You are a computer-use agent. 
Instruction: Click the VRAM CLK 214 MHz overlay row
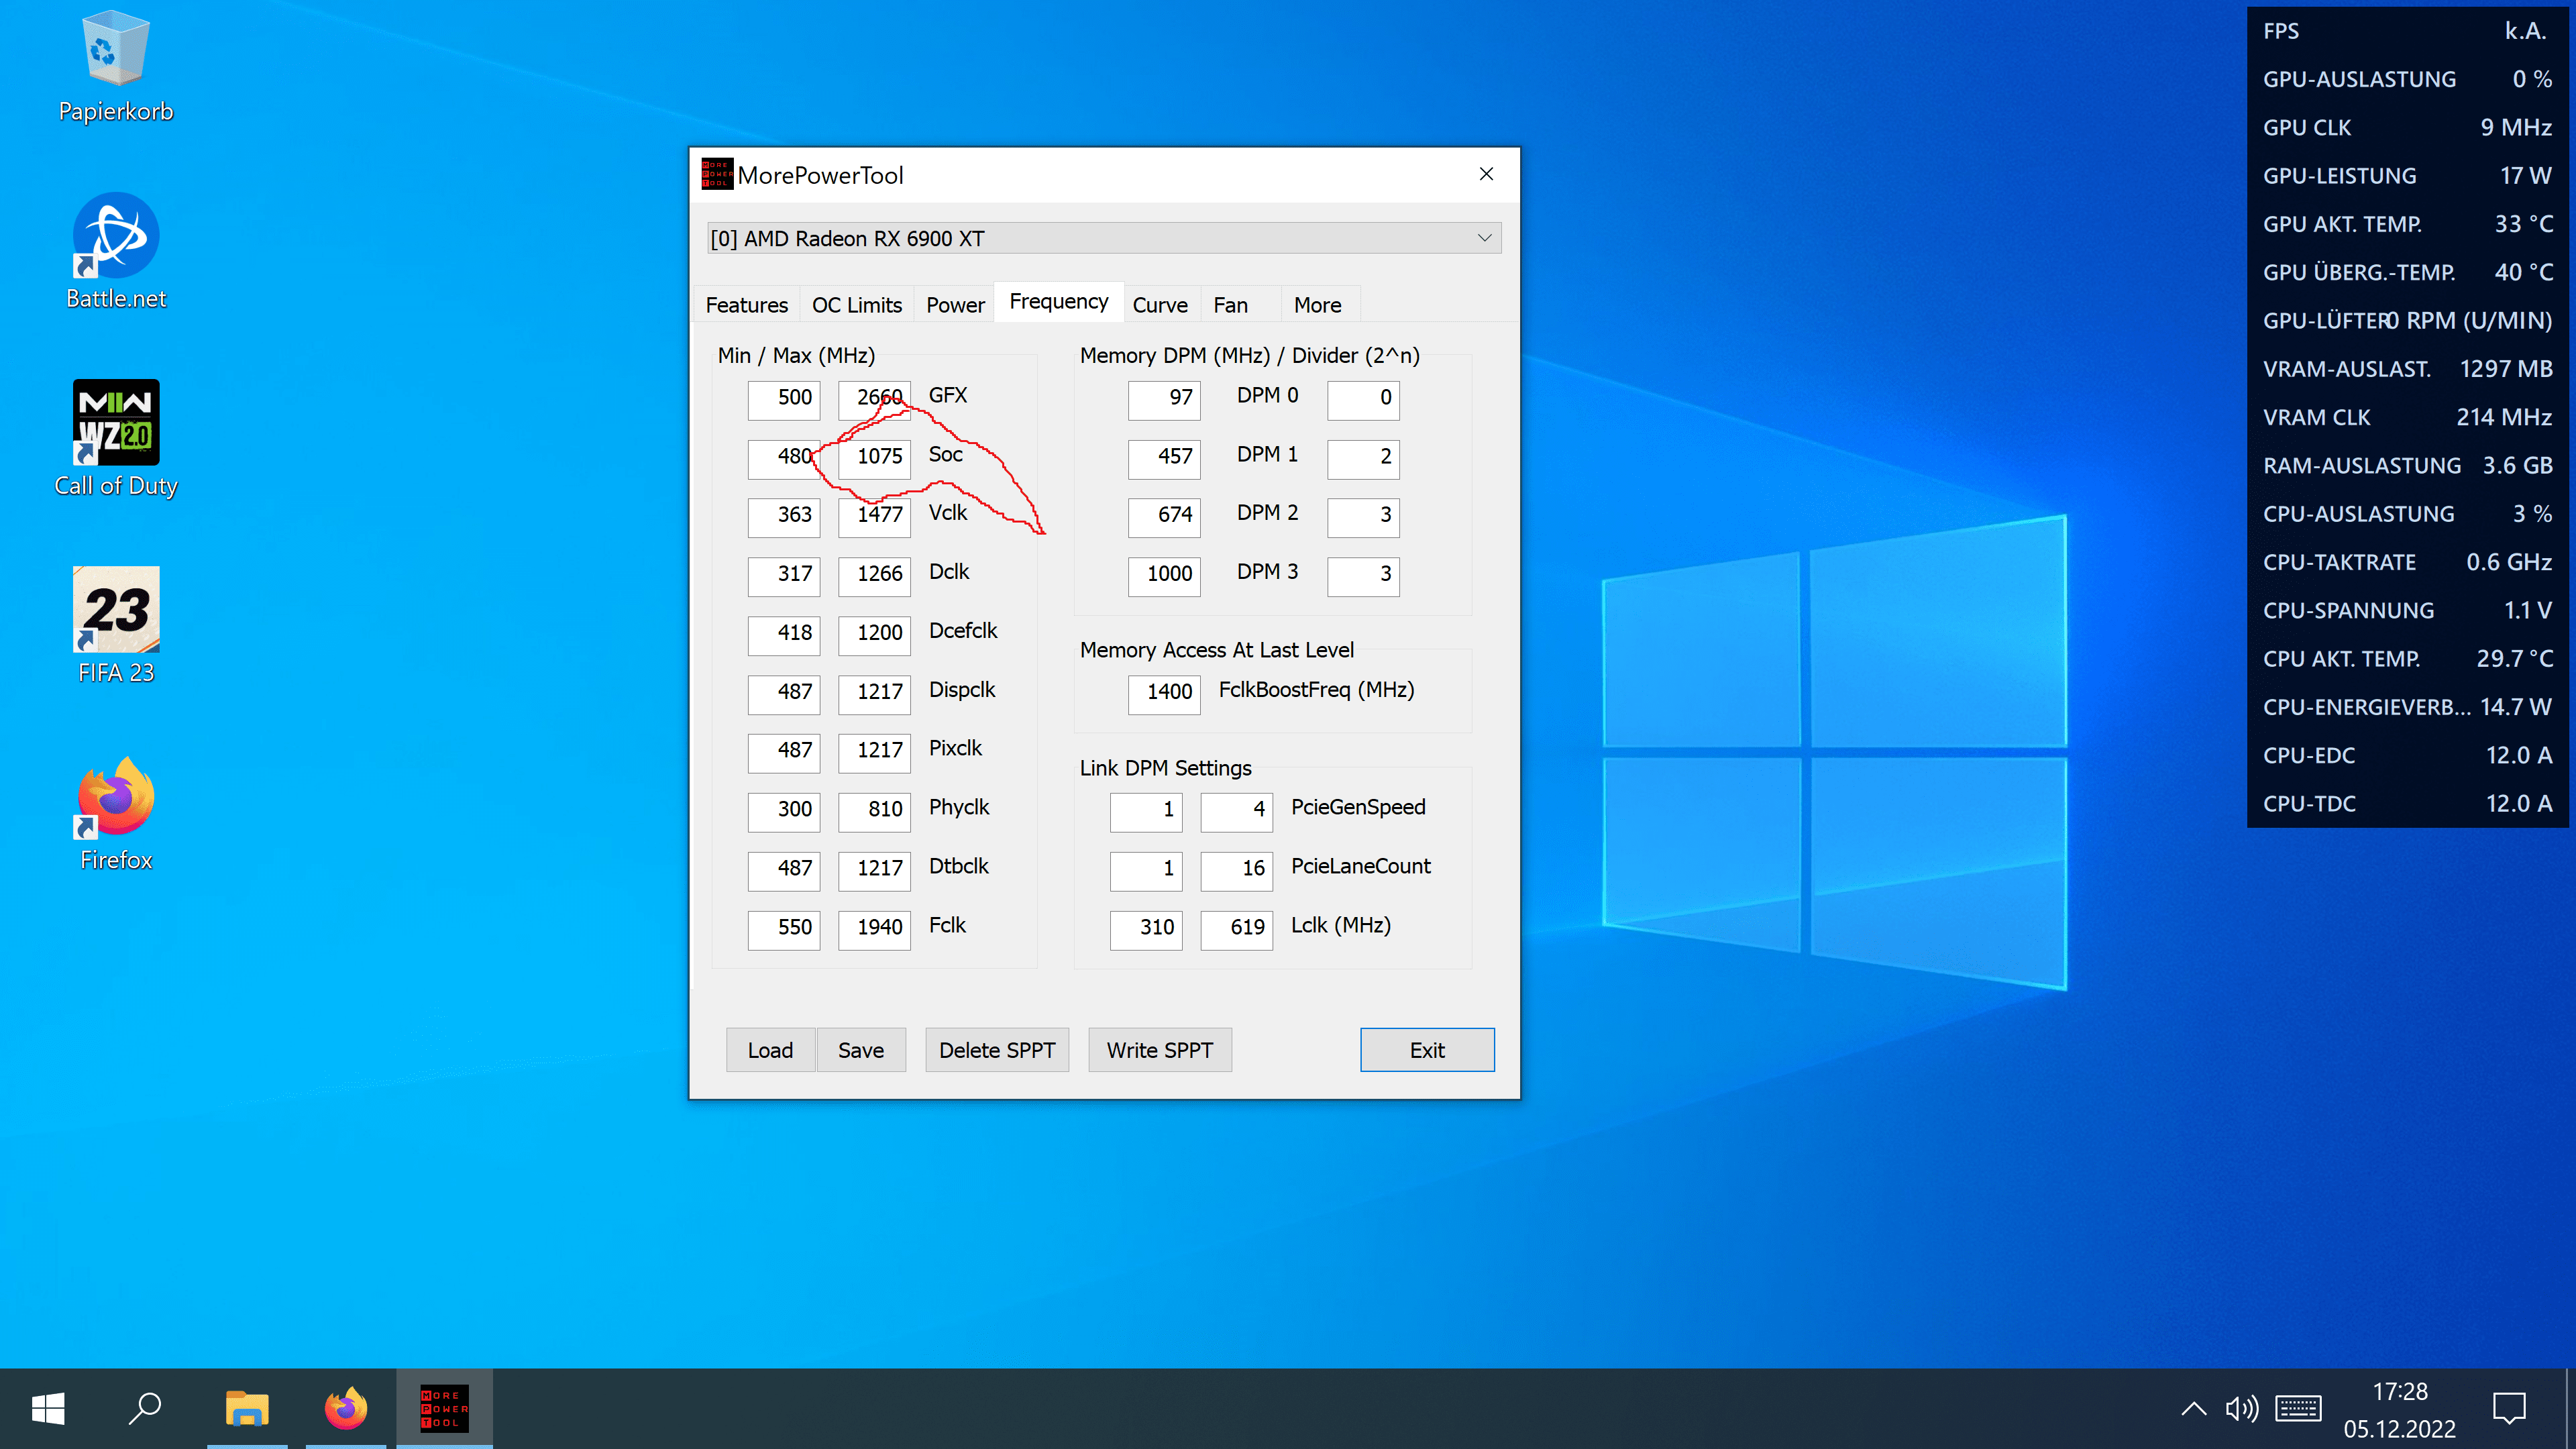pyautogui.click(x=2407, y=417)
